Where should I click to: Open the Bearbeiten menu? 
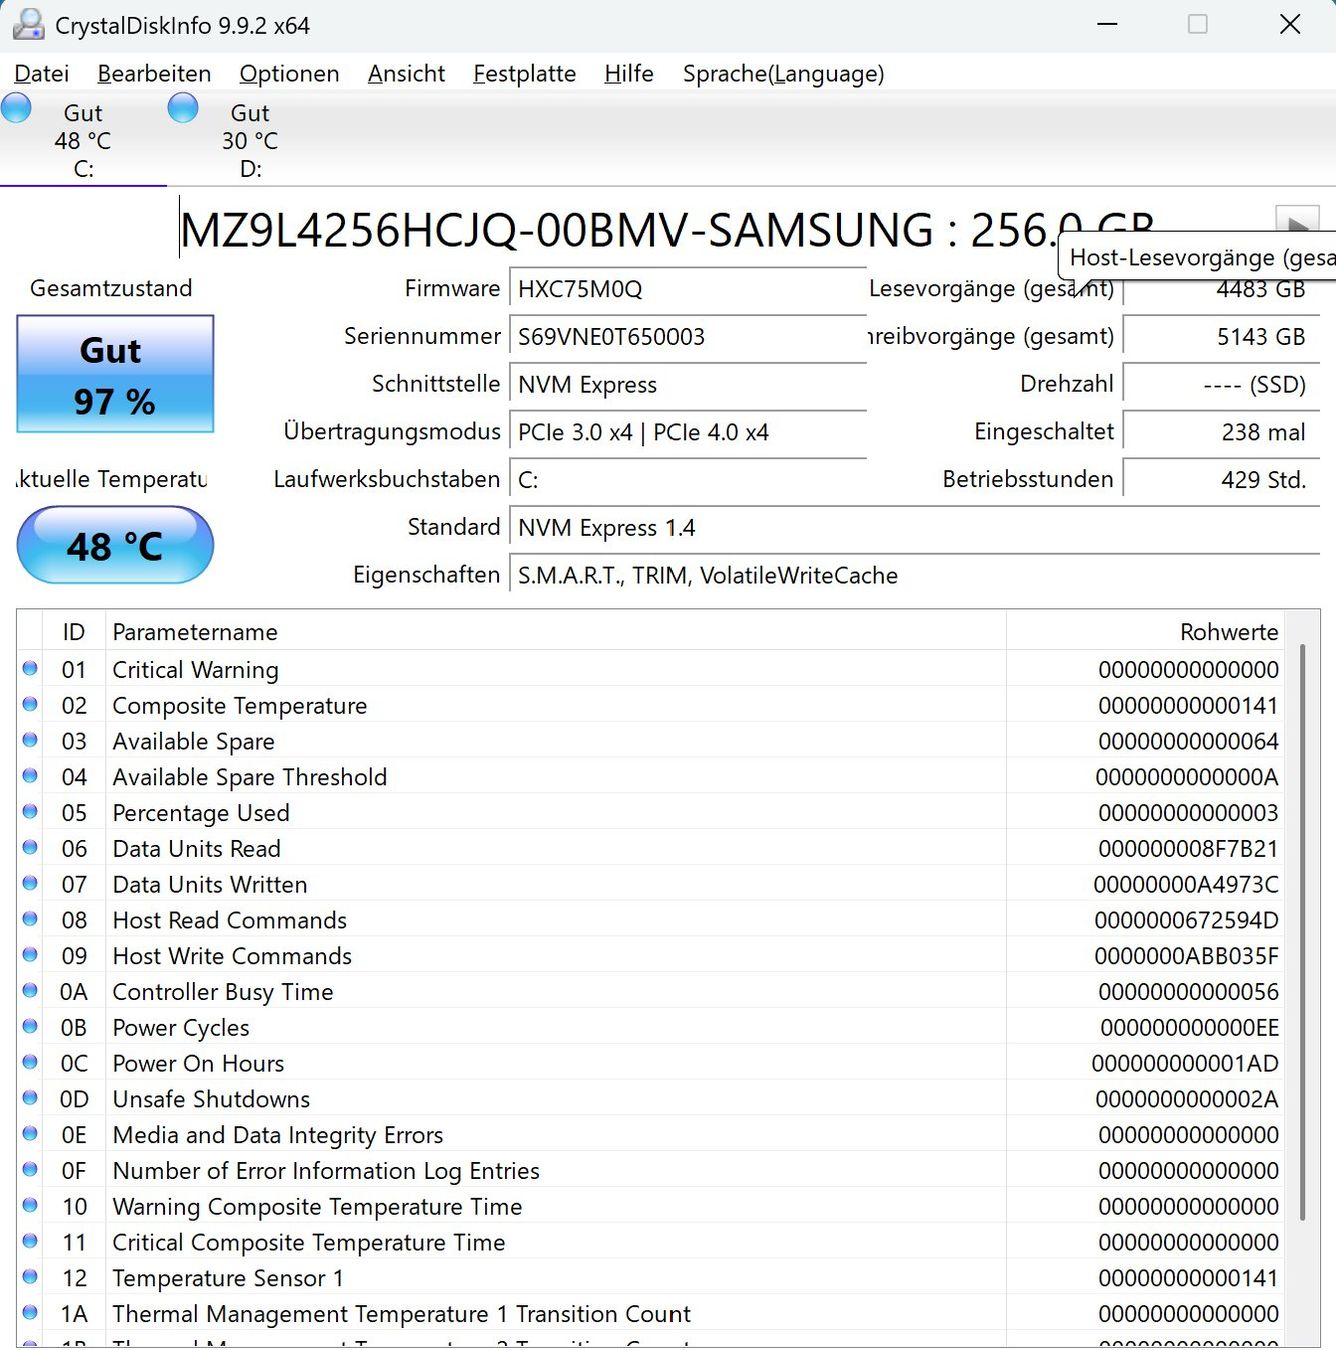tap(154, 74)
